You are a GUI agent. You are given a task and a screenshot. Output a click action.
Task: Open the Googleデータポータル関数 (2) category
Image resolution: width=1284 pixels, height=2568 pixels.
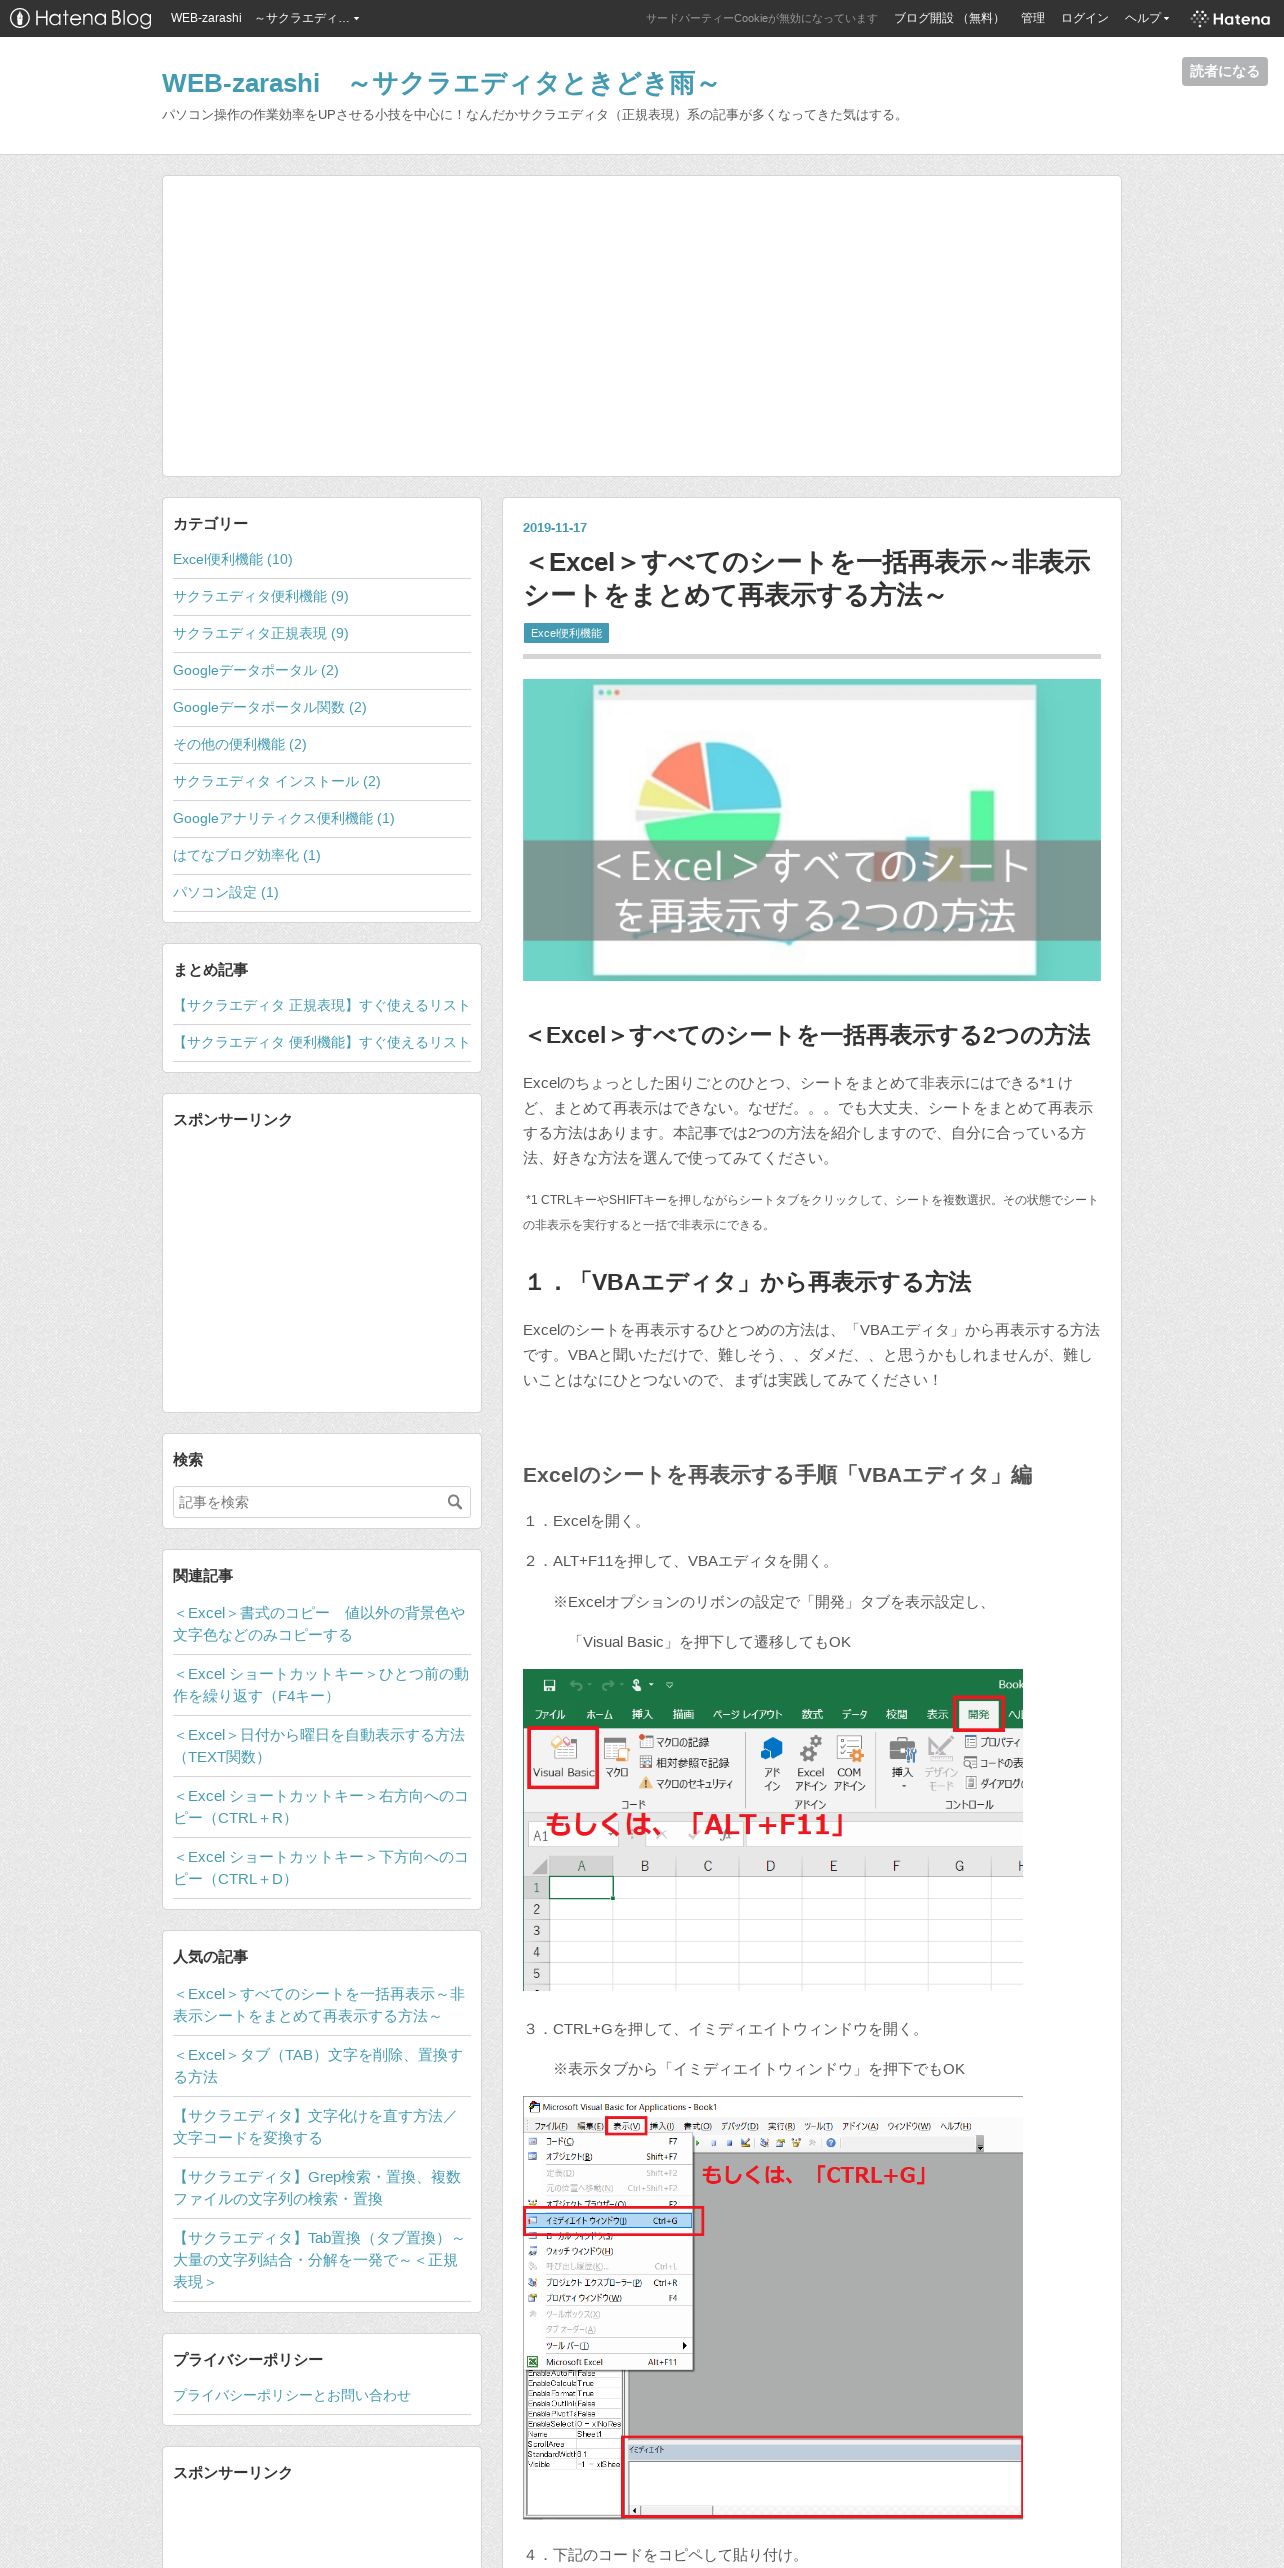[x=270, y=707]
